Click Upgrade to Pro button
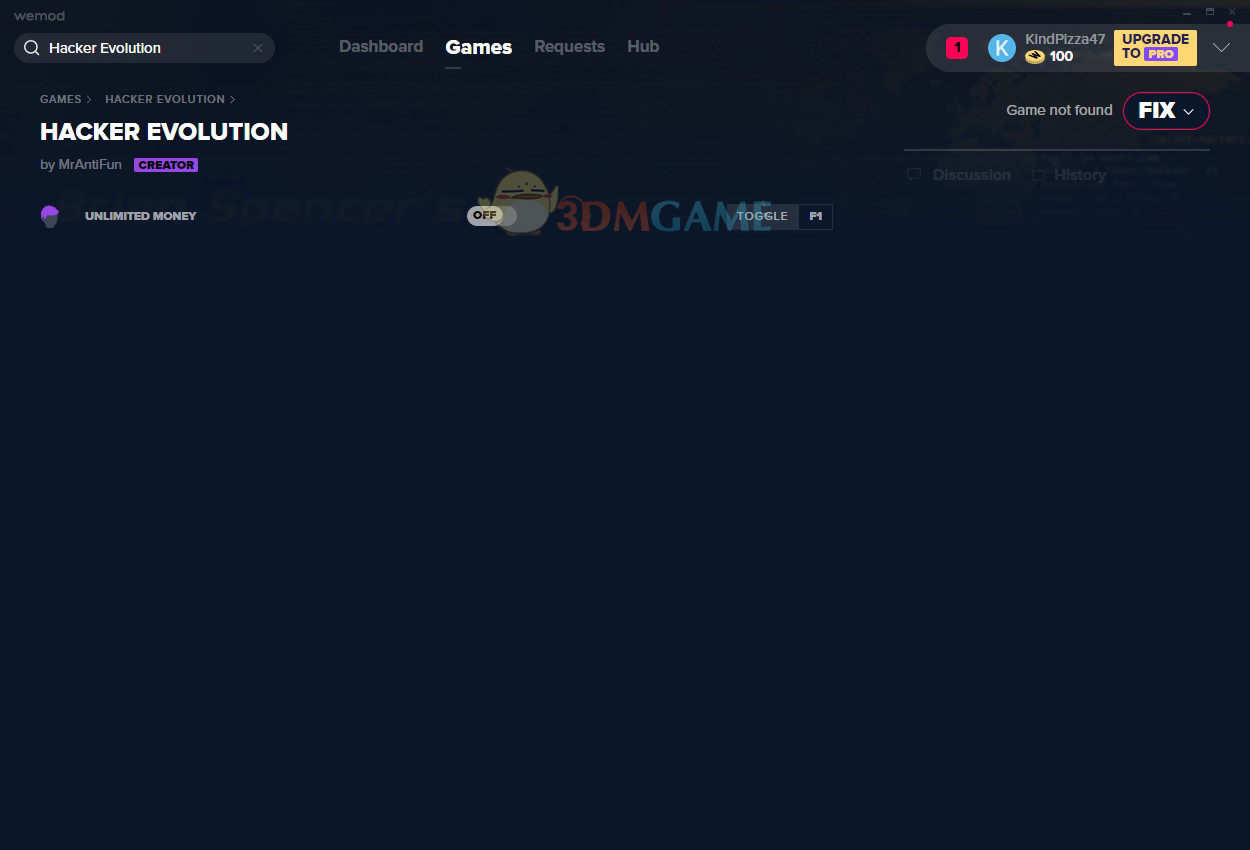 click(x=1155, y=47)
